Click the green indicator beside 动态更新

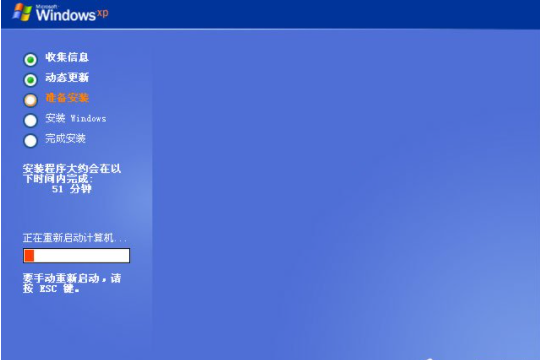[30, 80]
